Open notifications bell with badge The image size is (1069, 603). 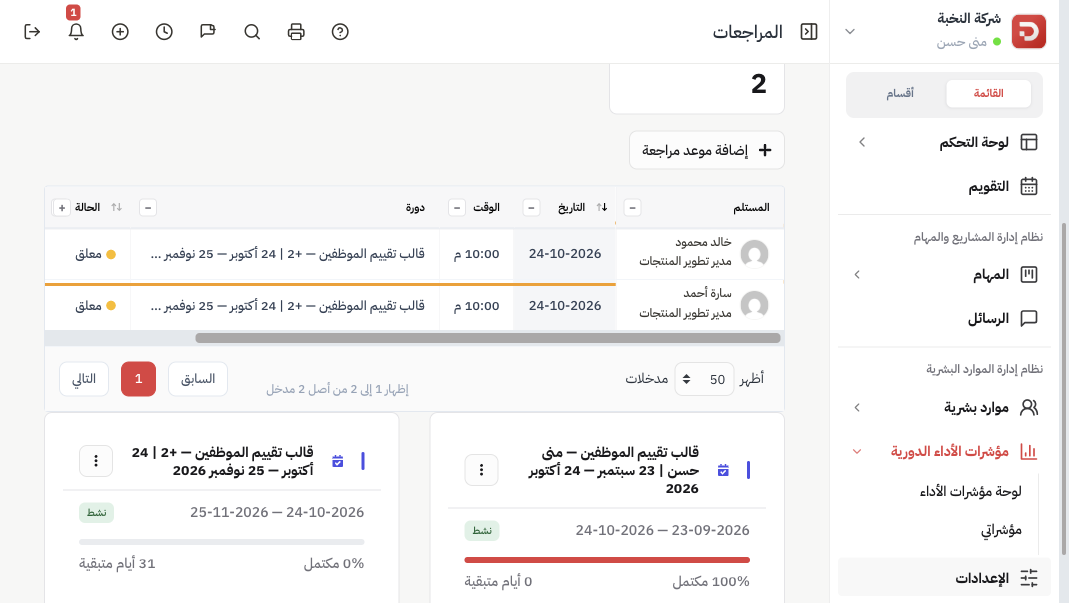76,31
